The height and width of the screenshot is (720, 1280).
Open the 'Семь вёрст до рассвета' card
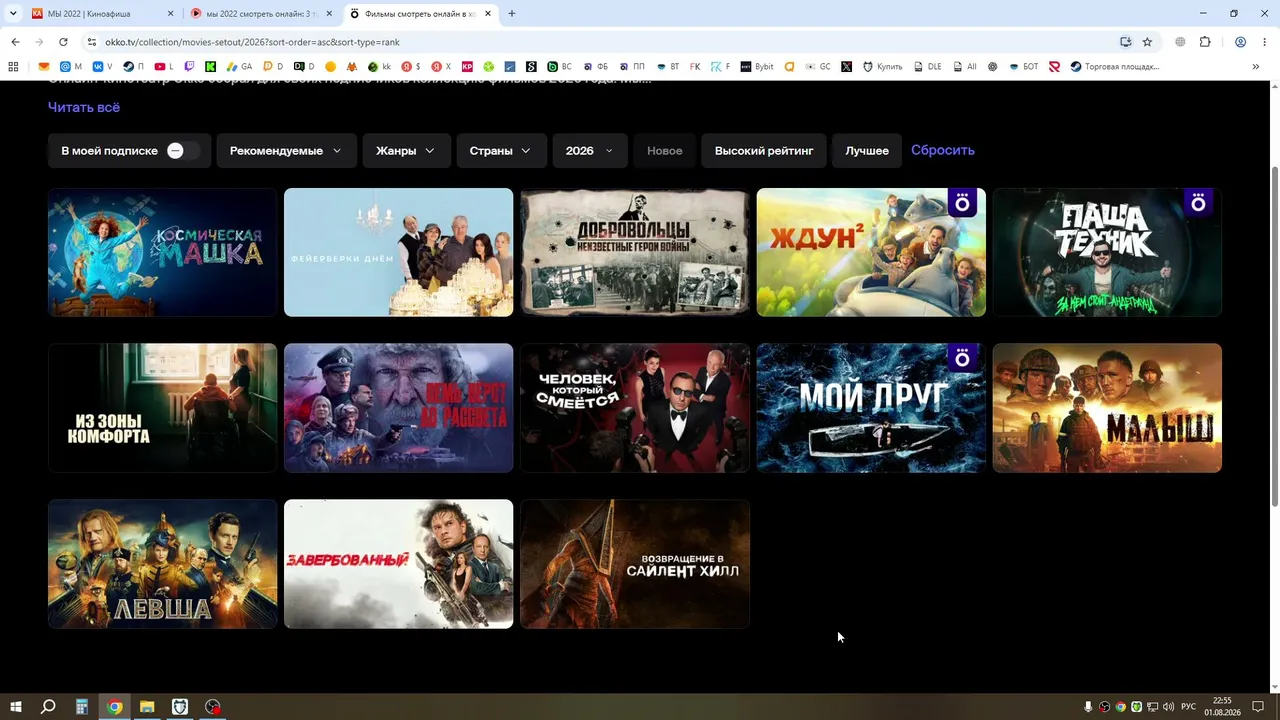click(399, 408)
